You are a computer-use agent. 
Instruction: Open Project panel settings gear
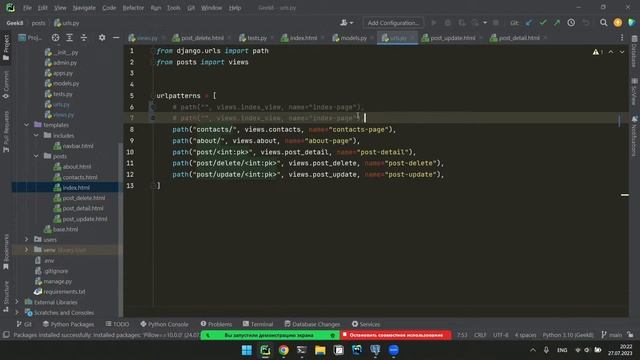point(102,38)
